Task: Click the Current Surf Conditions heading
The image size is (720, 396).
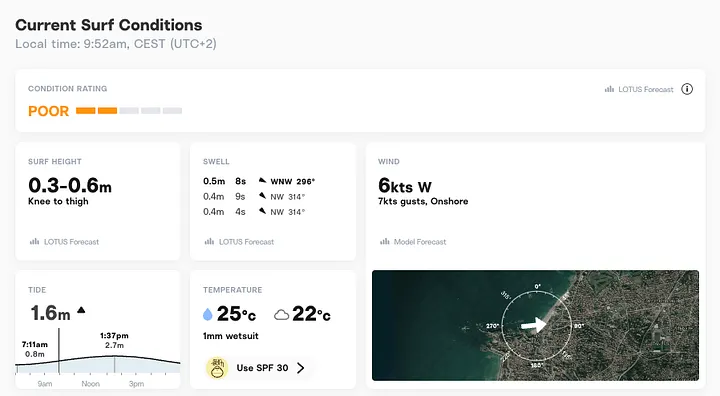Action: 109,25
